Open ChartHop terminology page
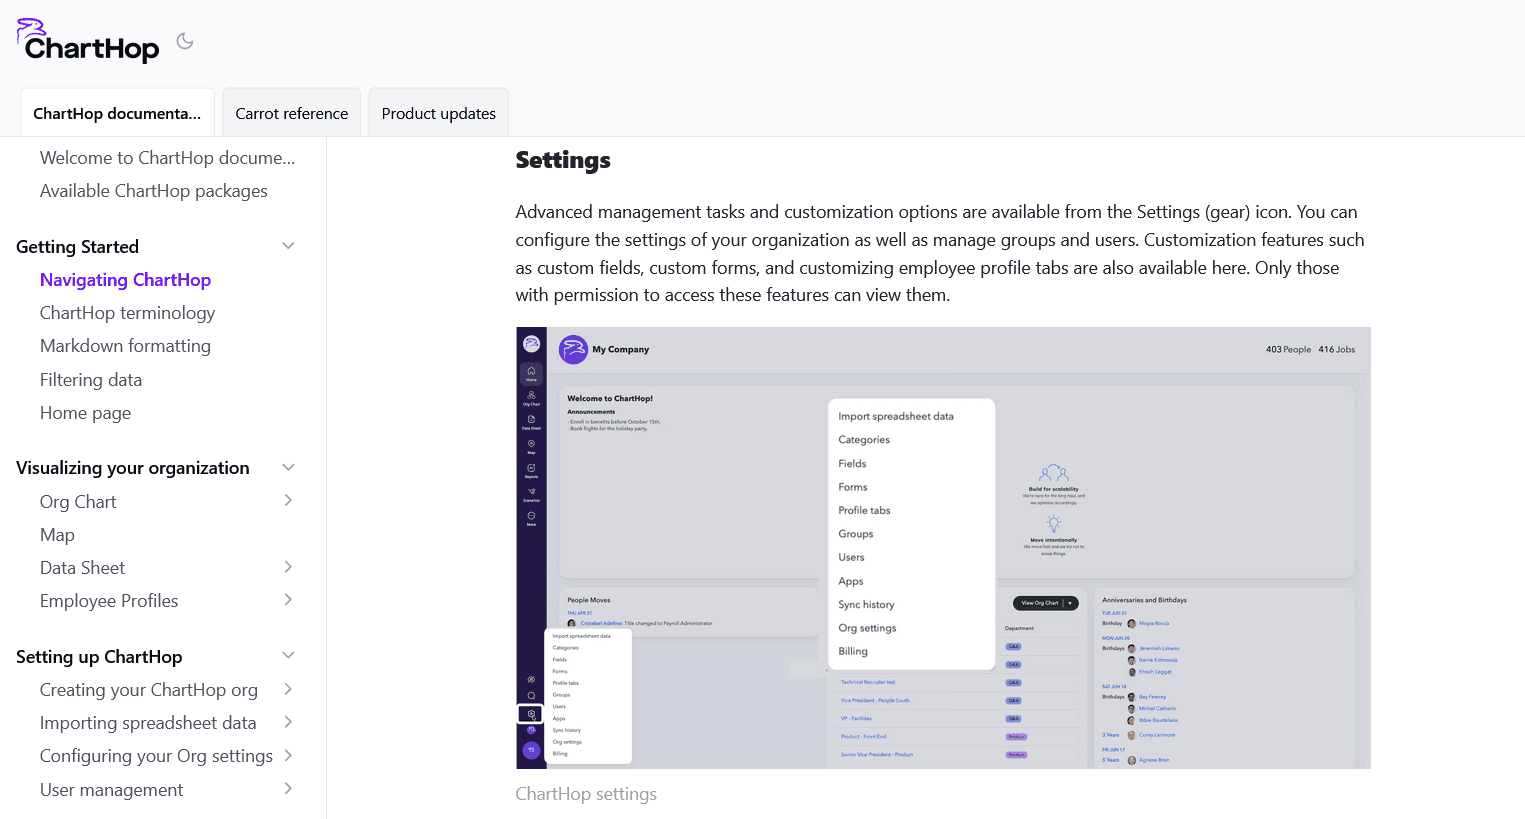1525x819 pixels. (x=127, y=313)
